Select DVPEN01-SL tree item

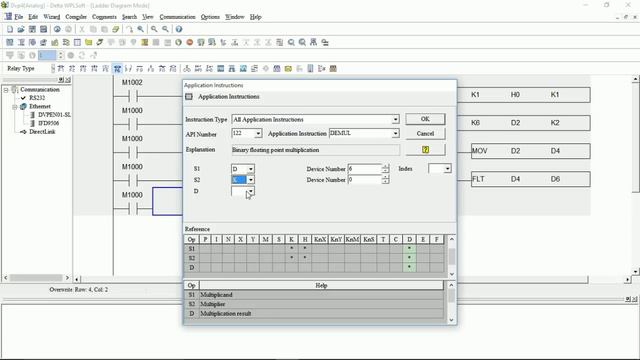point(54,115)
